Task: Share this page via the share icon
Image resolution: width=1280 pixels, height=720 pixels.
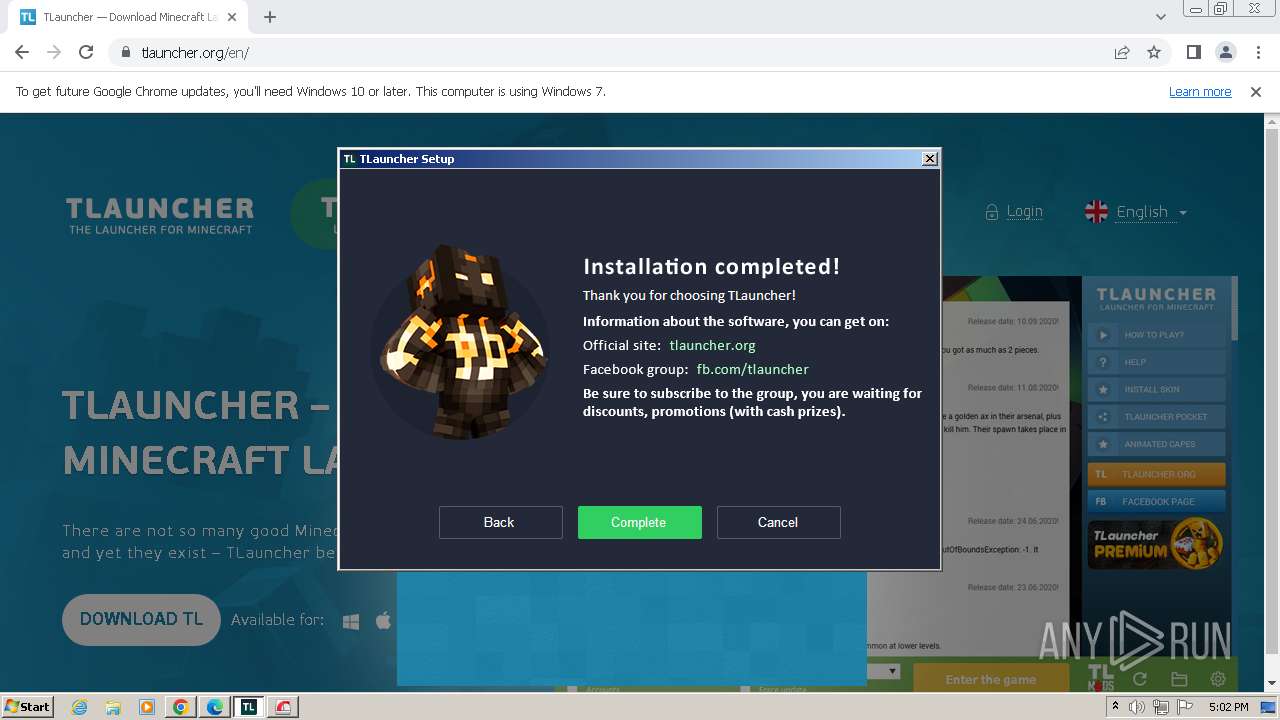Action: (1122, 52)
